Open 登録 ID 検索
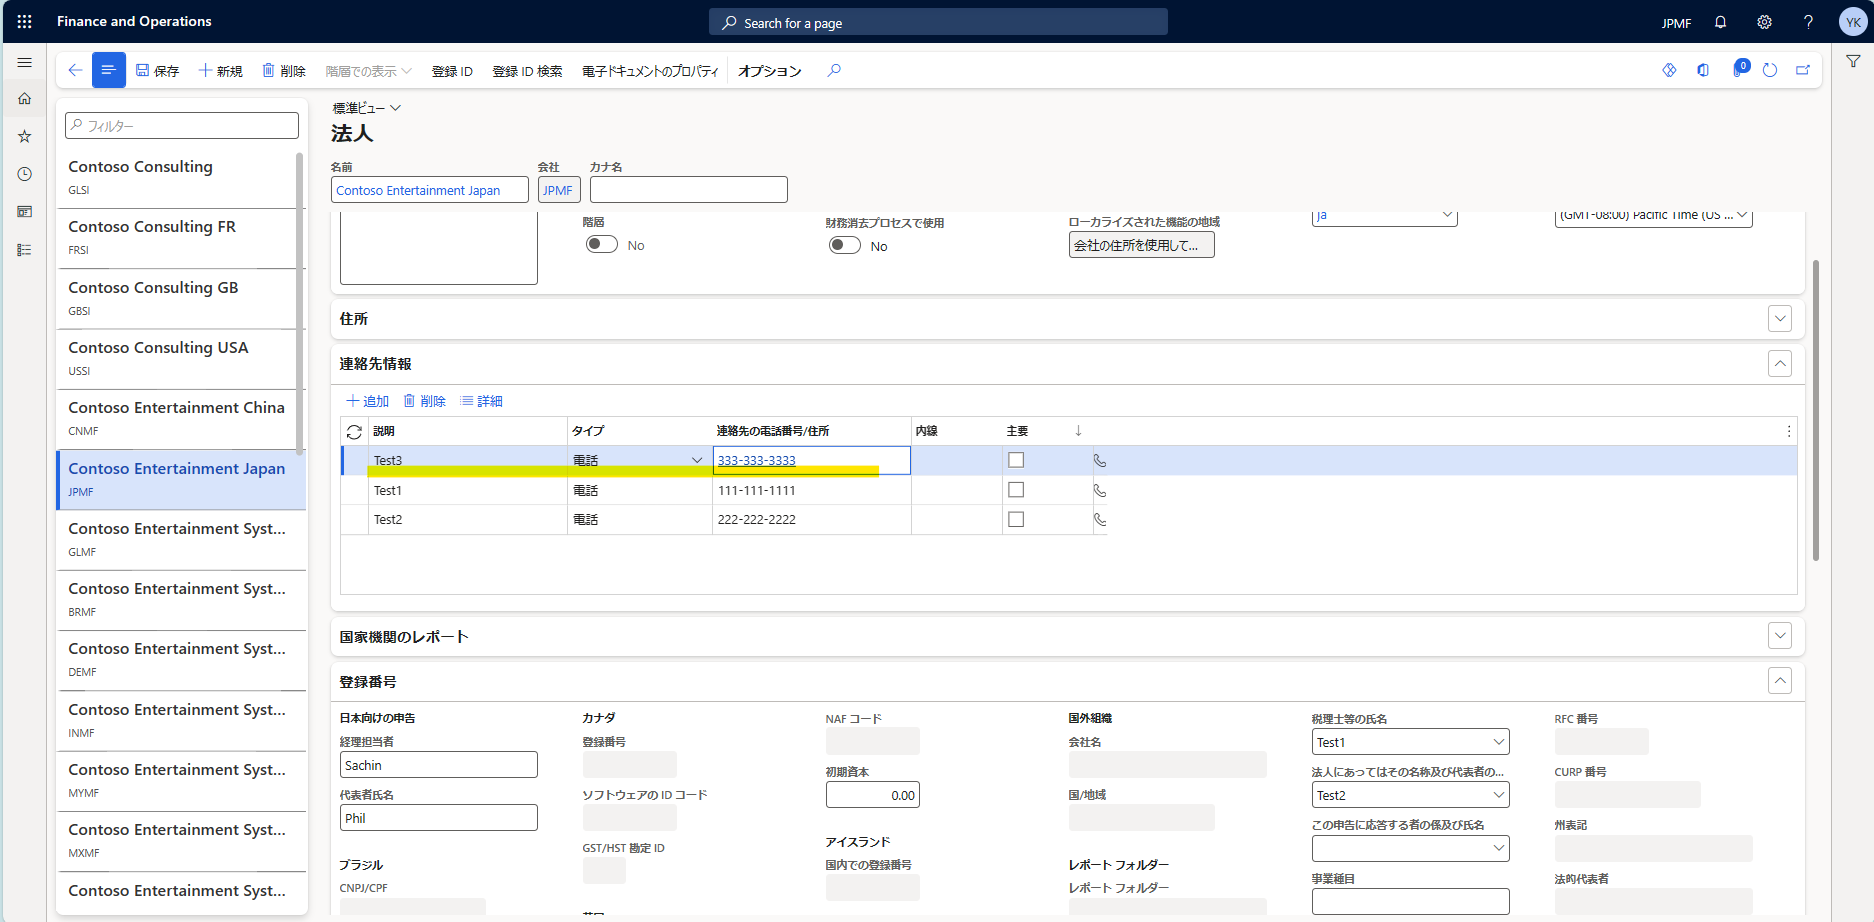 [x=527, y=71]
